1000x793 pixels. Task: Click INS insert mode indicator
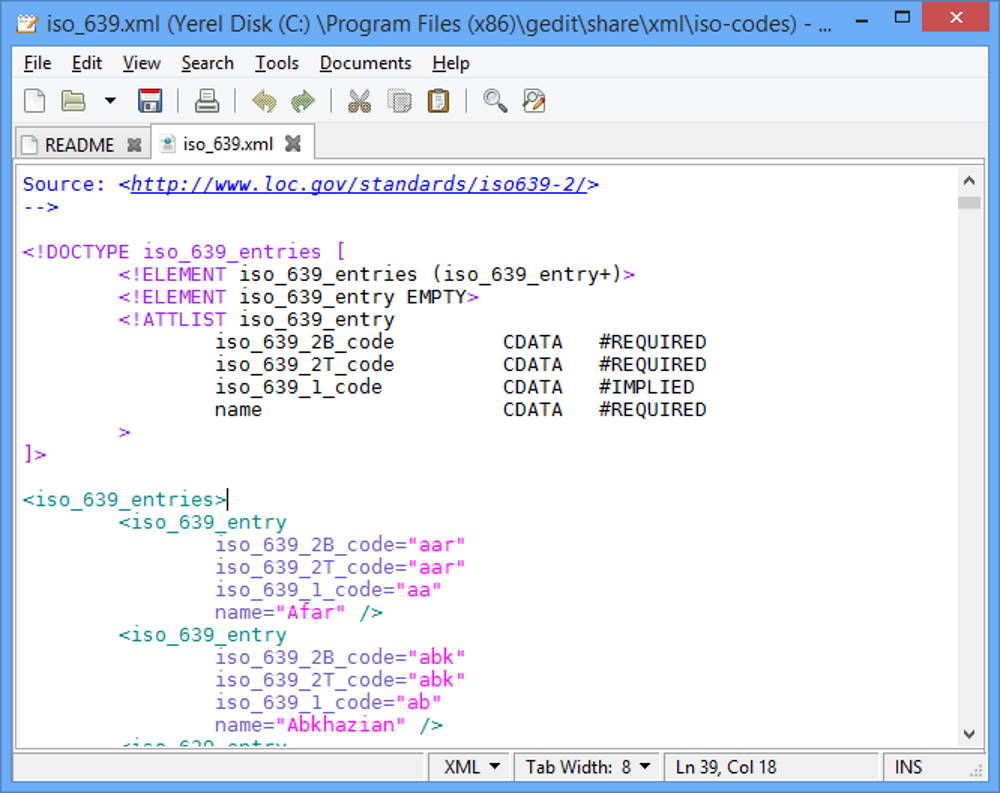coord(908,767)
